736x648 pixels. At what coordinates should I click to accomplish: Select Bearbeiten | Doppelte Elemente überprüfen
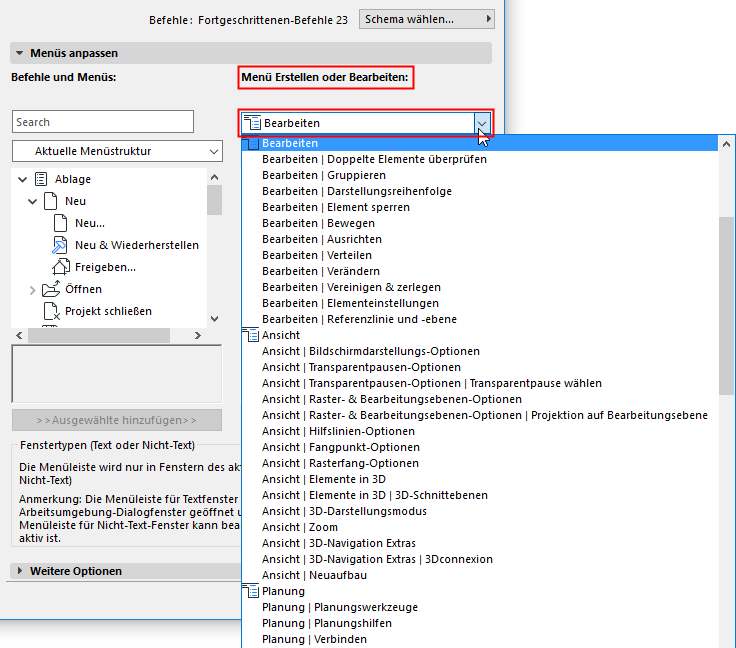374,159
